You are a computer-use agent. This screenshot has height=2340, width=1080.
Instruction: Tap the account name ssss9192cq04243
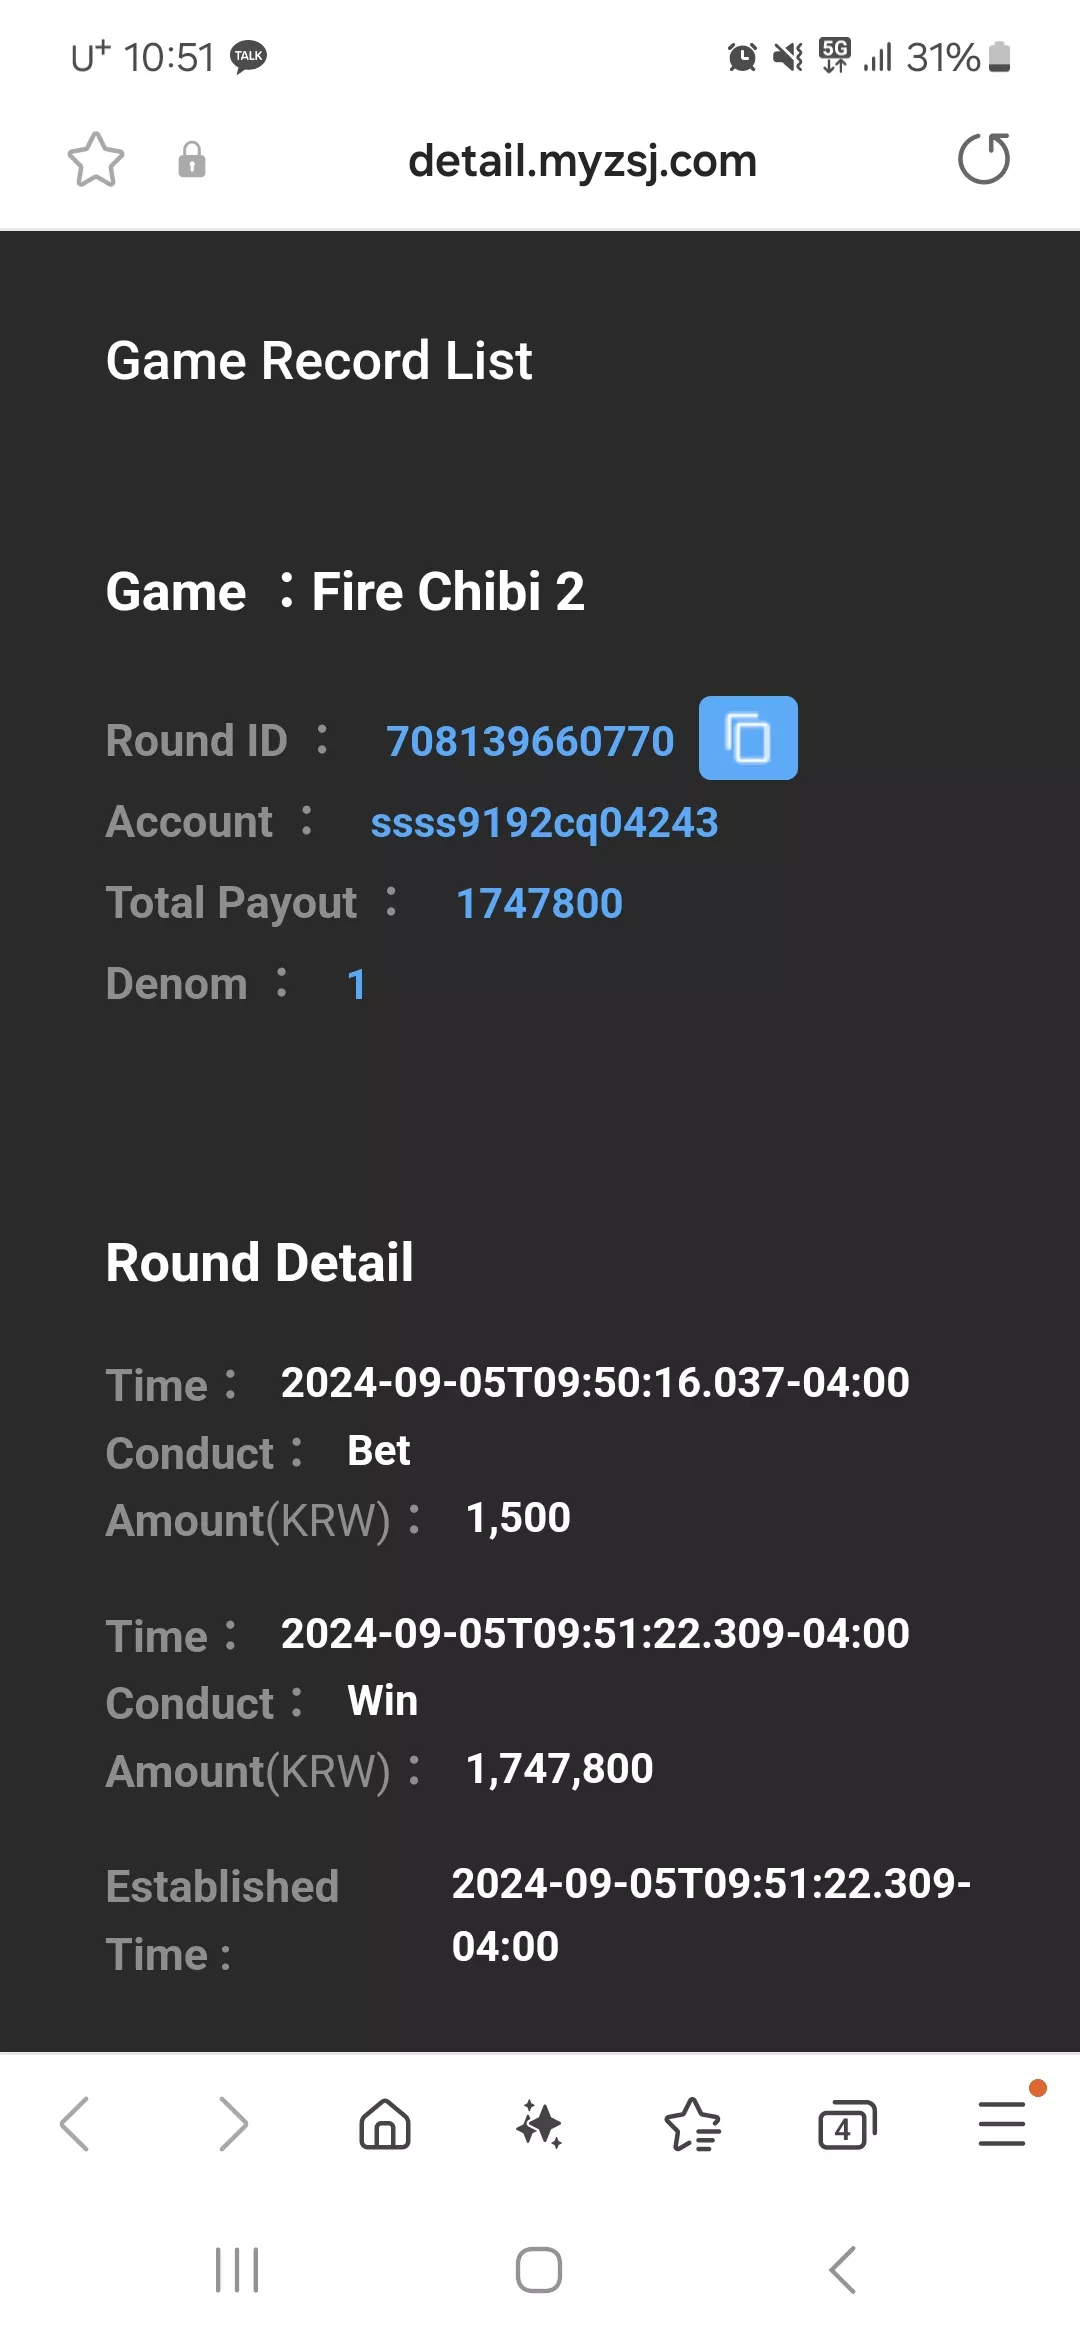pos(544,822)
